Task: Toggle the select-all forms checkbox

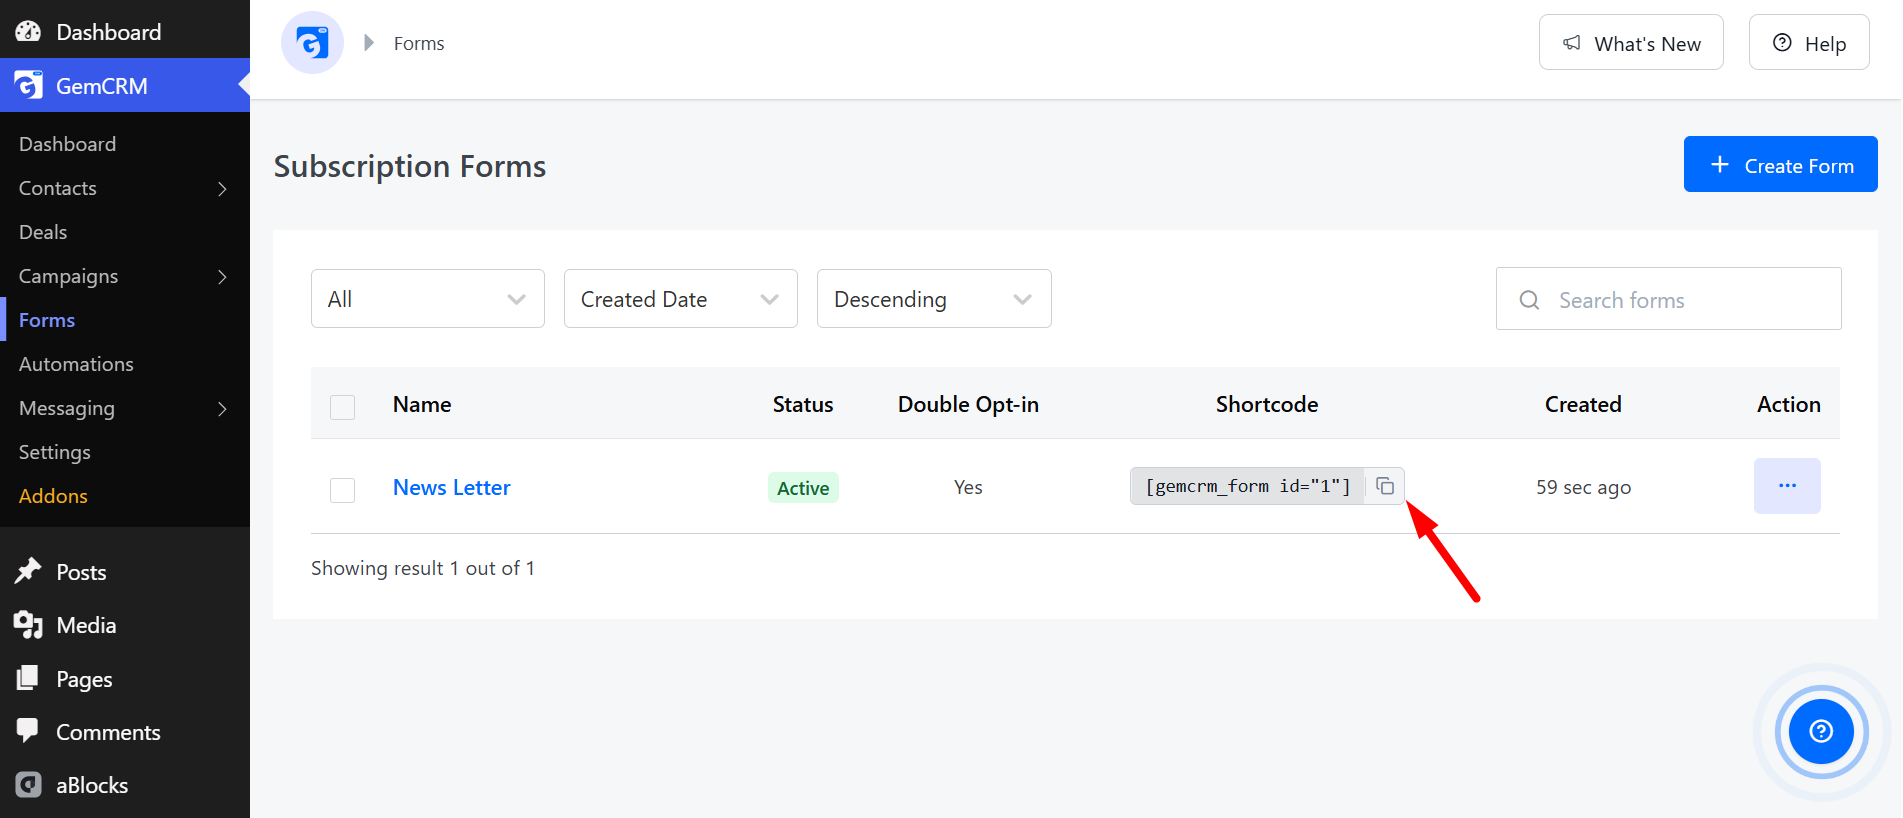Action: coord(343,406)
